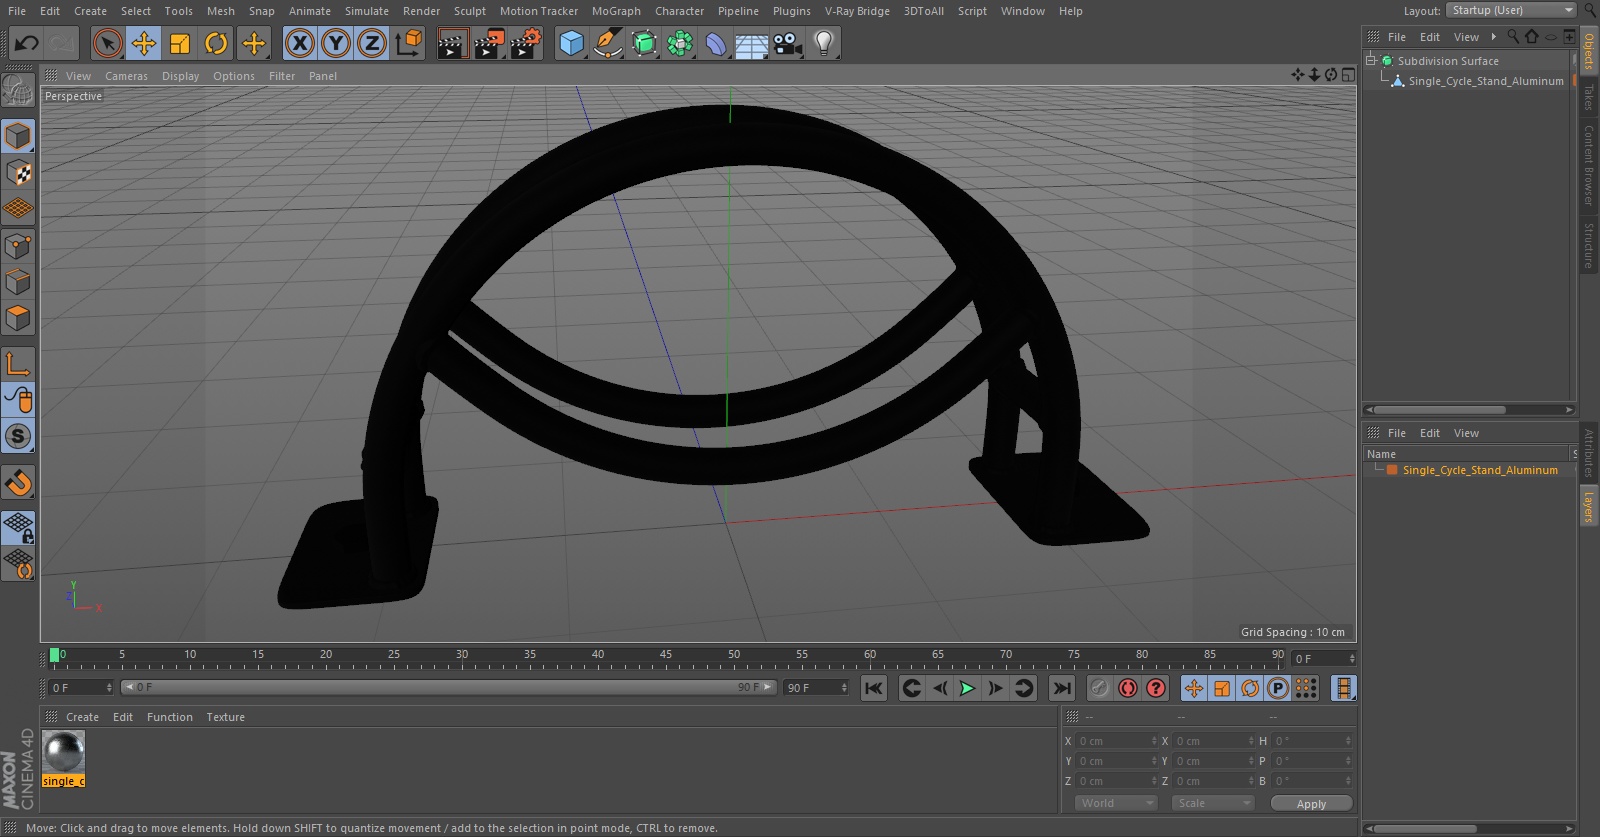Image resolution: width=1600 pixels, height=837 pixels.
Task: Select Single_Cycle_Stand_Aluminum in Object Manager
Action: 1485,81
